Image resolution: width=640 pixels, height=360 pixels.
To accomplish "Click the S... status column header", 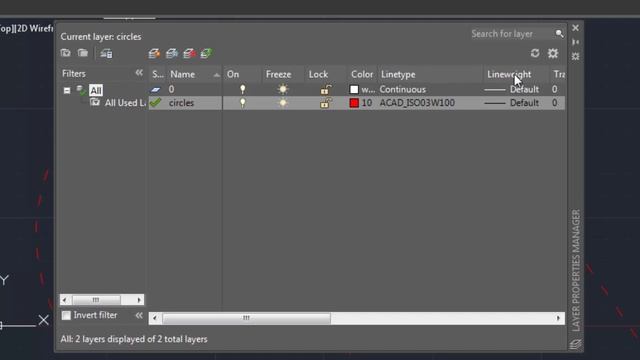I will coord(158,74).
